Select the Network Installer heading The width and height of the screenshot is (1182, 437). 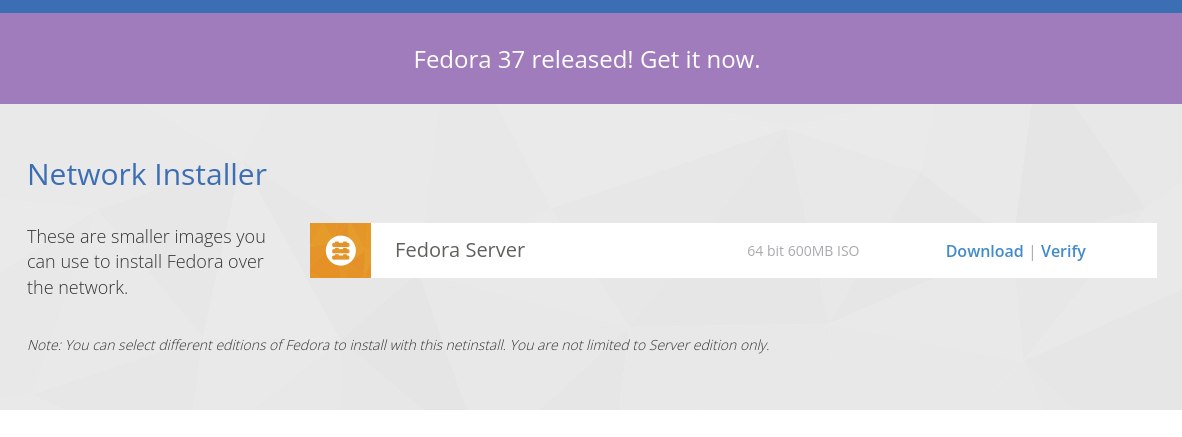[x=146, y=175]
